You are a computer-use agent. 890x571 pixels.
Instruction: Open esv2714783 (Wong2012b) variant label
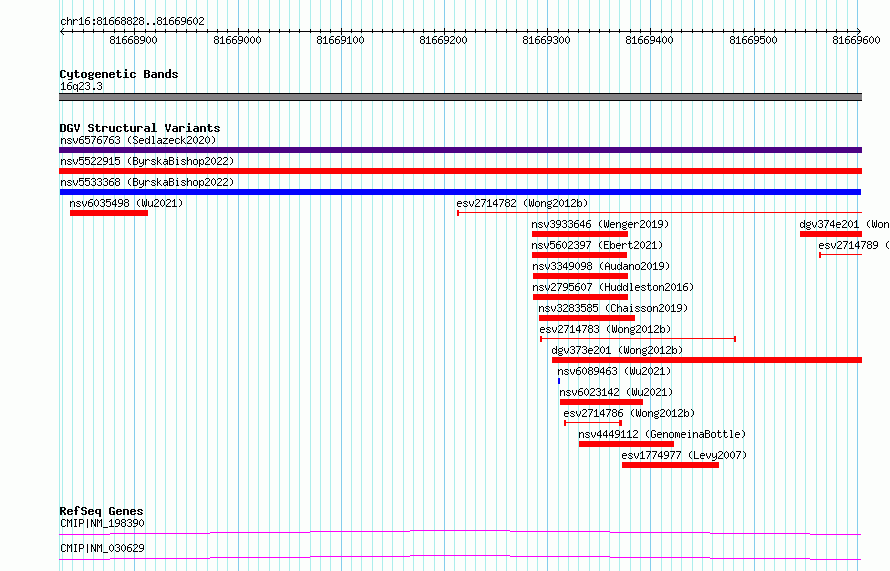coord(605,329)
